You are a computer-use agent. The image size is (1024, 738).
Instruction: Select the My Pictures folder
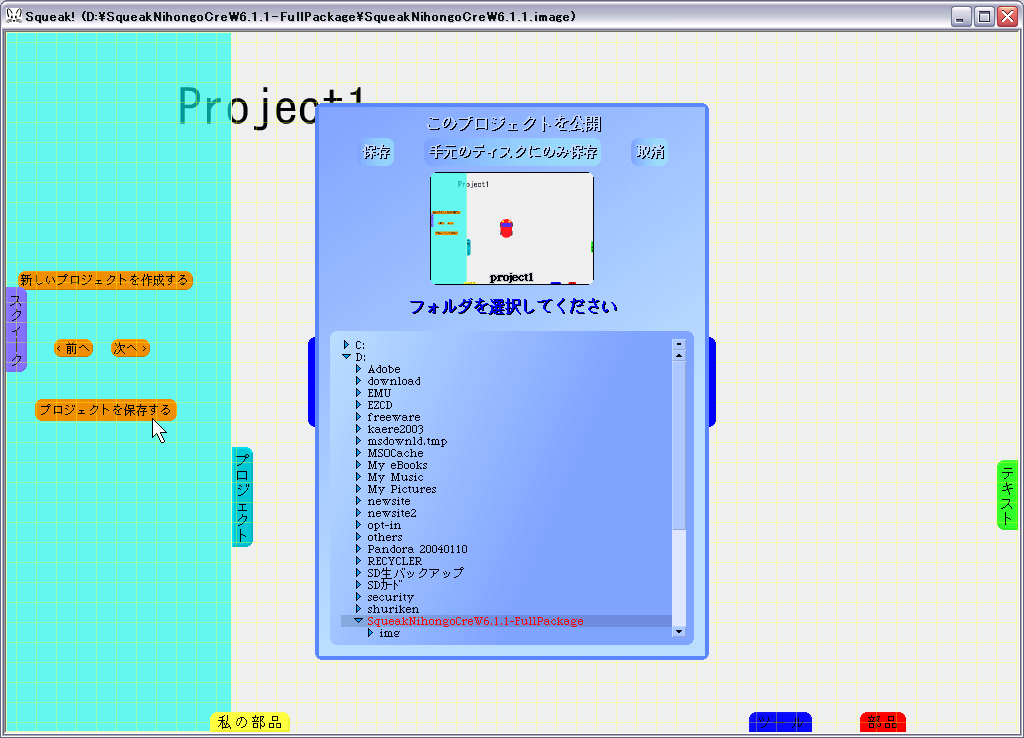pyautogui.click(x=401, y=489)
